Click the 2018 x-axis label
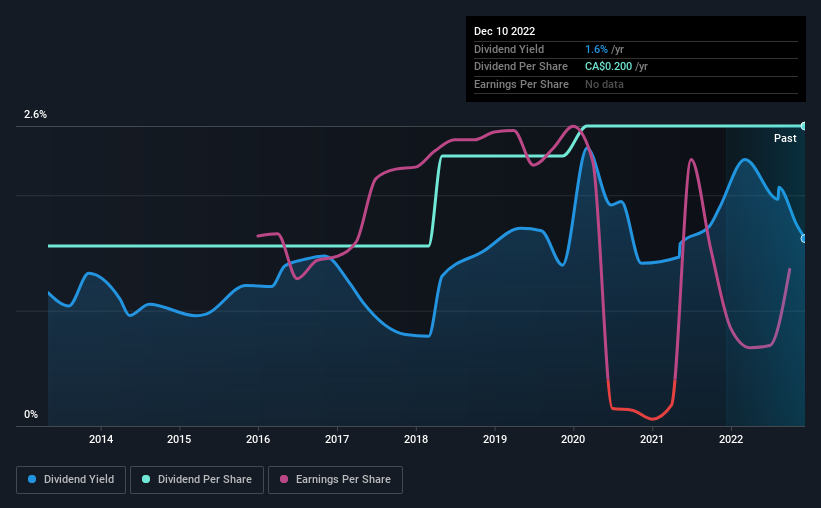The width and height of the screenshot is (821, 508). point(416,439)
